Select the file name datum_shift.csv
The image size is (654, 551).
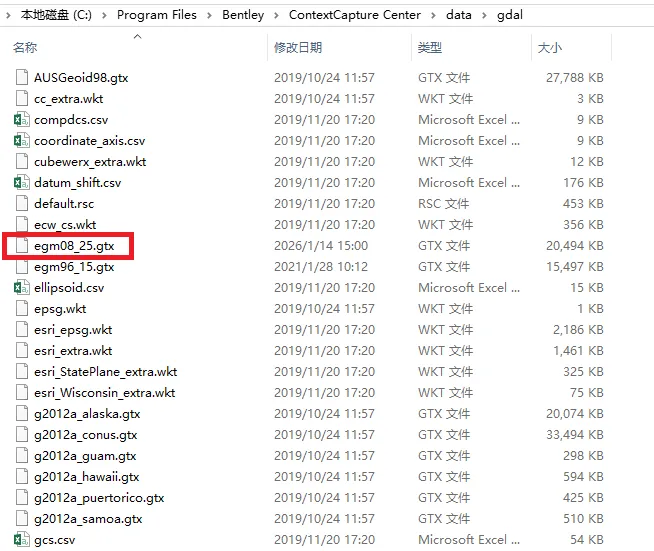(x=78, y=183)
